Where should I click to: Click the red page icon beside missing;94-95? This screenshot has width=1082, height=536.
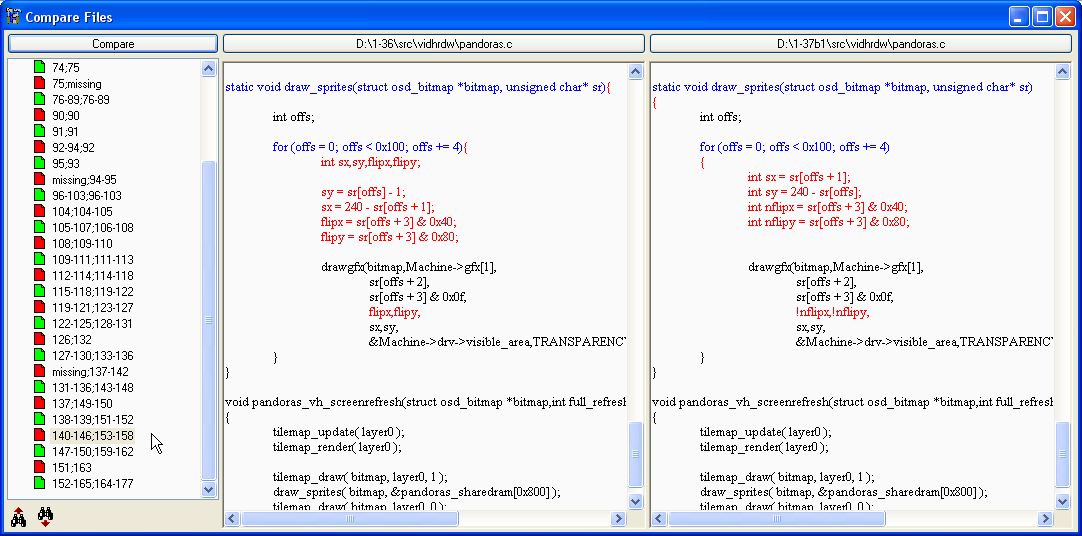39,180
